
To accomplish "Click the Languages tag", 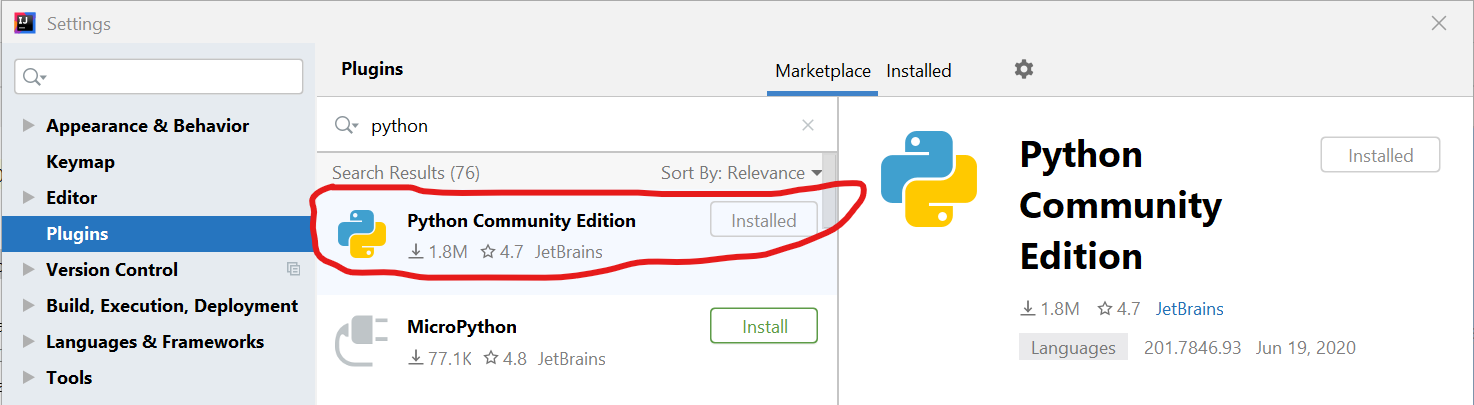I will point(1073,348).
